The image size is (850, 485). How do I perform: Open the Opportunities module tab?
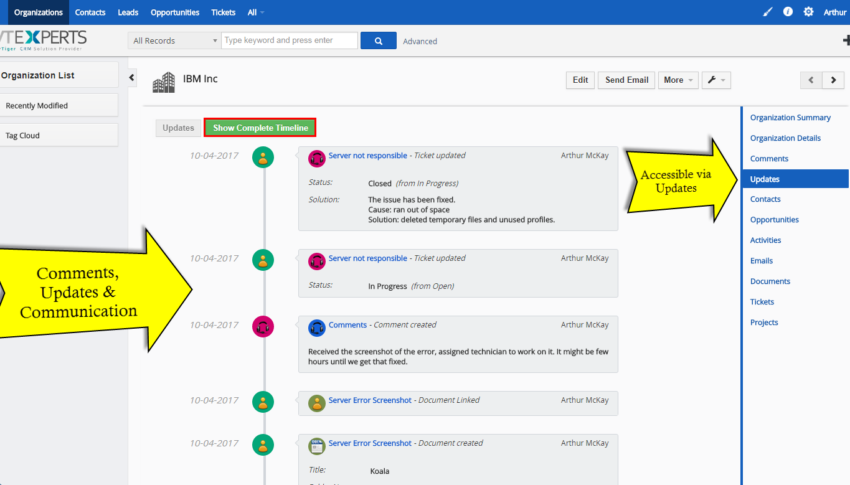click(175, 12)
